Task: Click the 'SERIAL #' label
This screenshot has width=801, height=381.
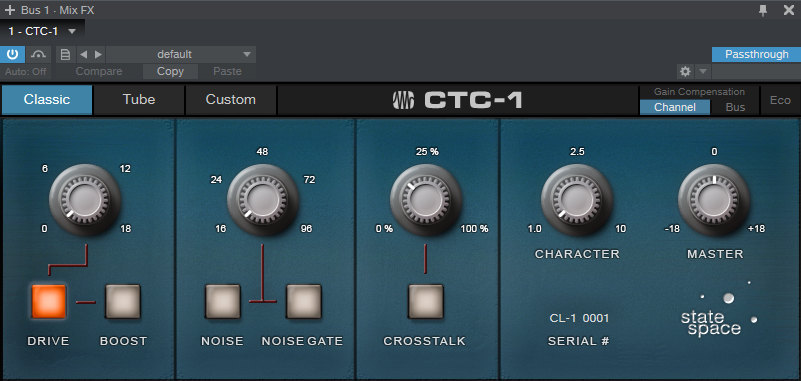Action: (579, 341)
